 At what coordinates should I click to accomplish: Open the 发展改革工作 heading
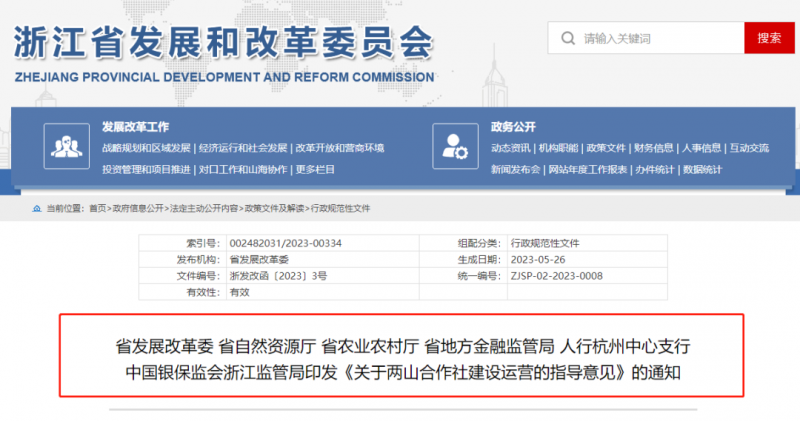pyautogui.click(x=135, y=127)
